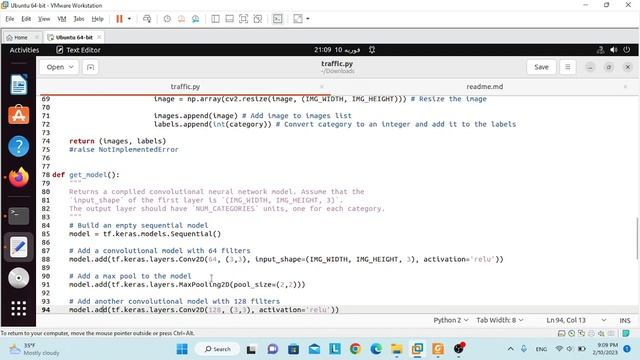Click Activities in the Ubuntu top bar
This screenshot has height=360, width=640.
(24, 50)
